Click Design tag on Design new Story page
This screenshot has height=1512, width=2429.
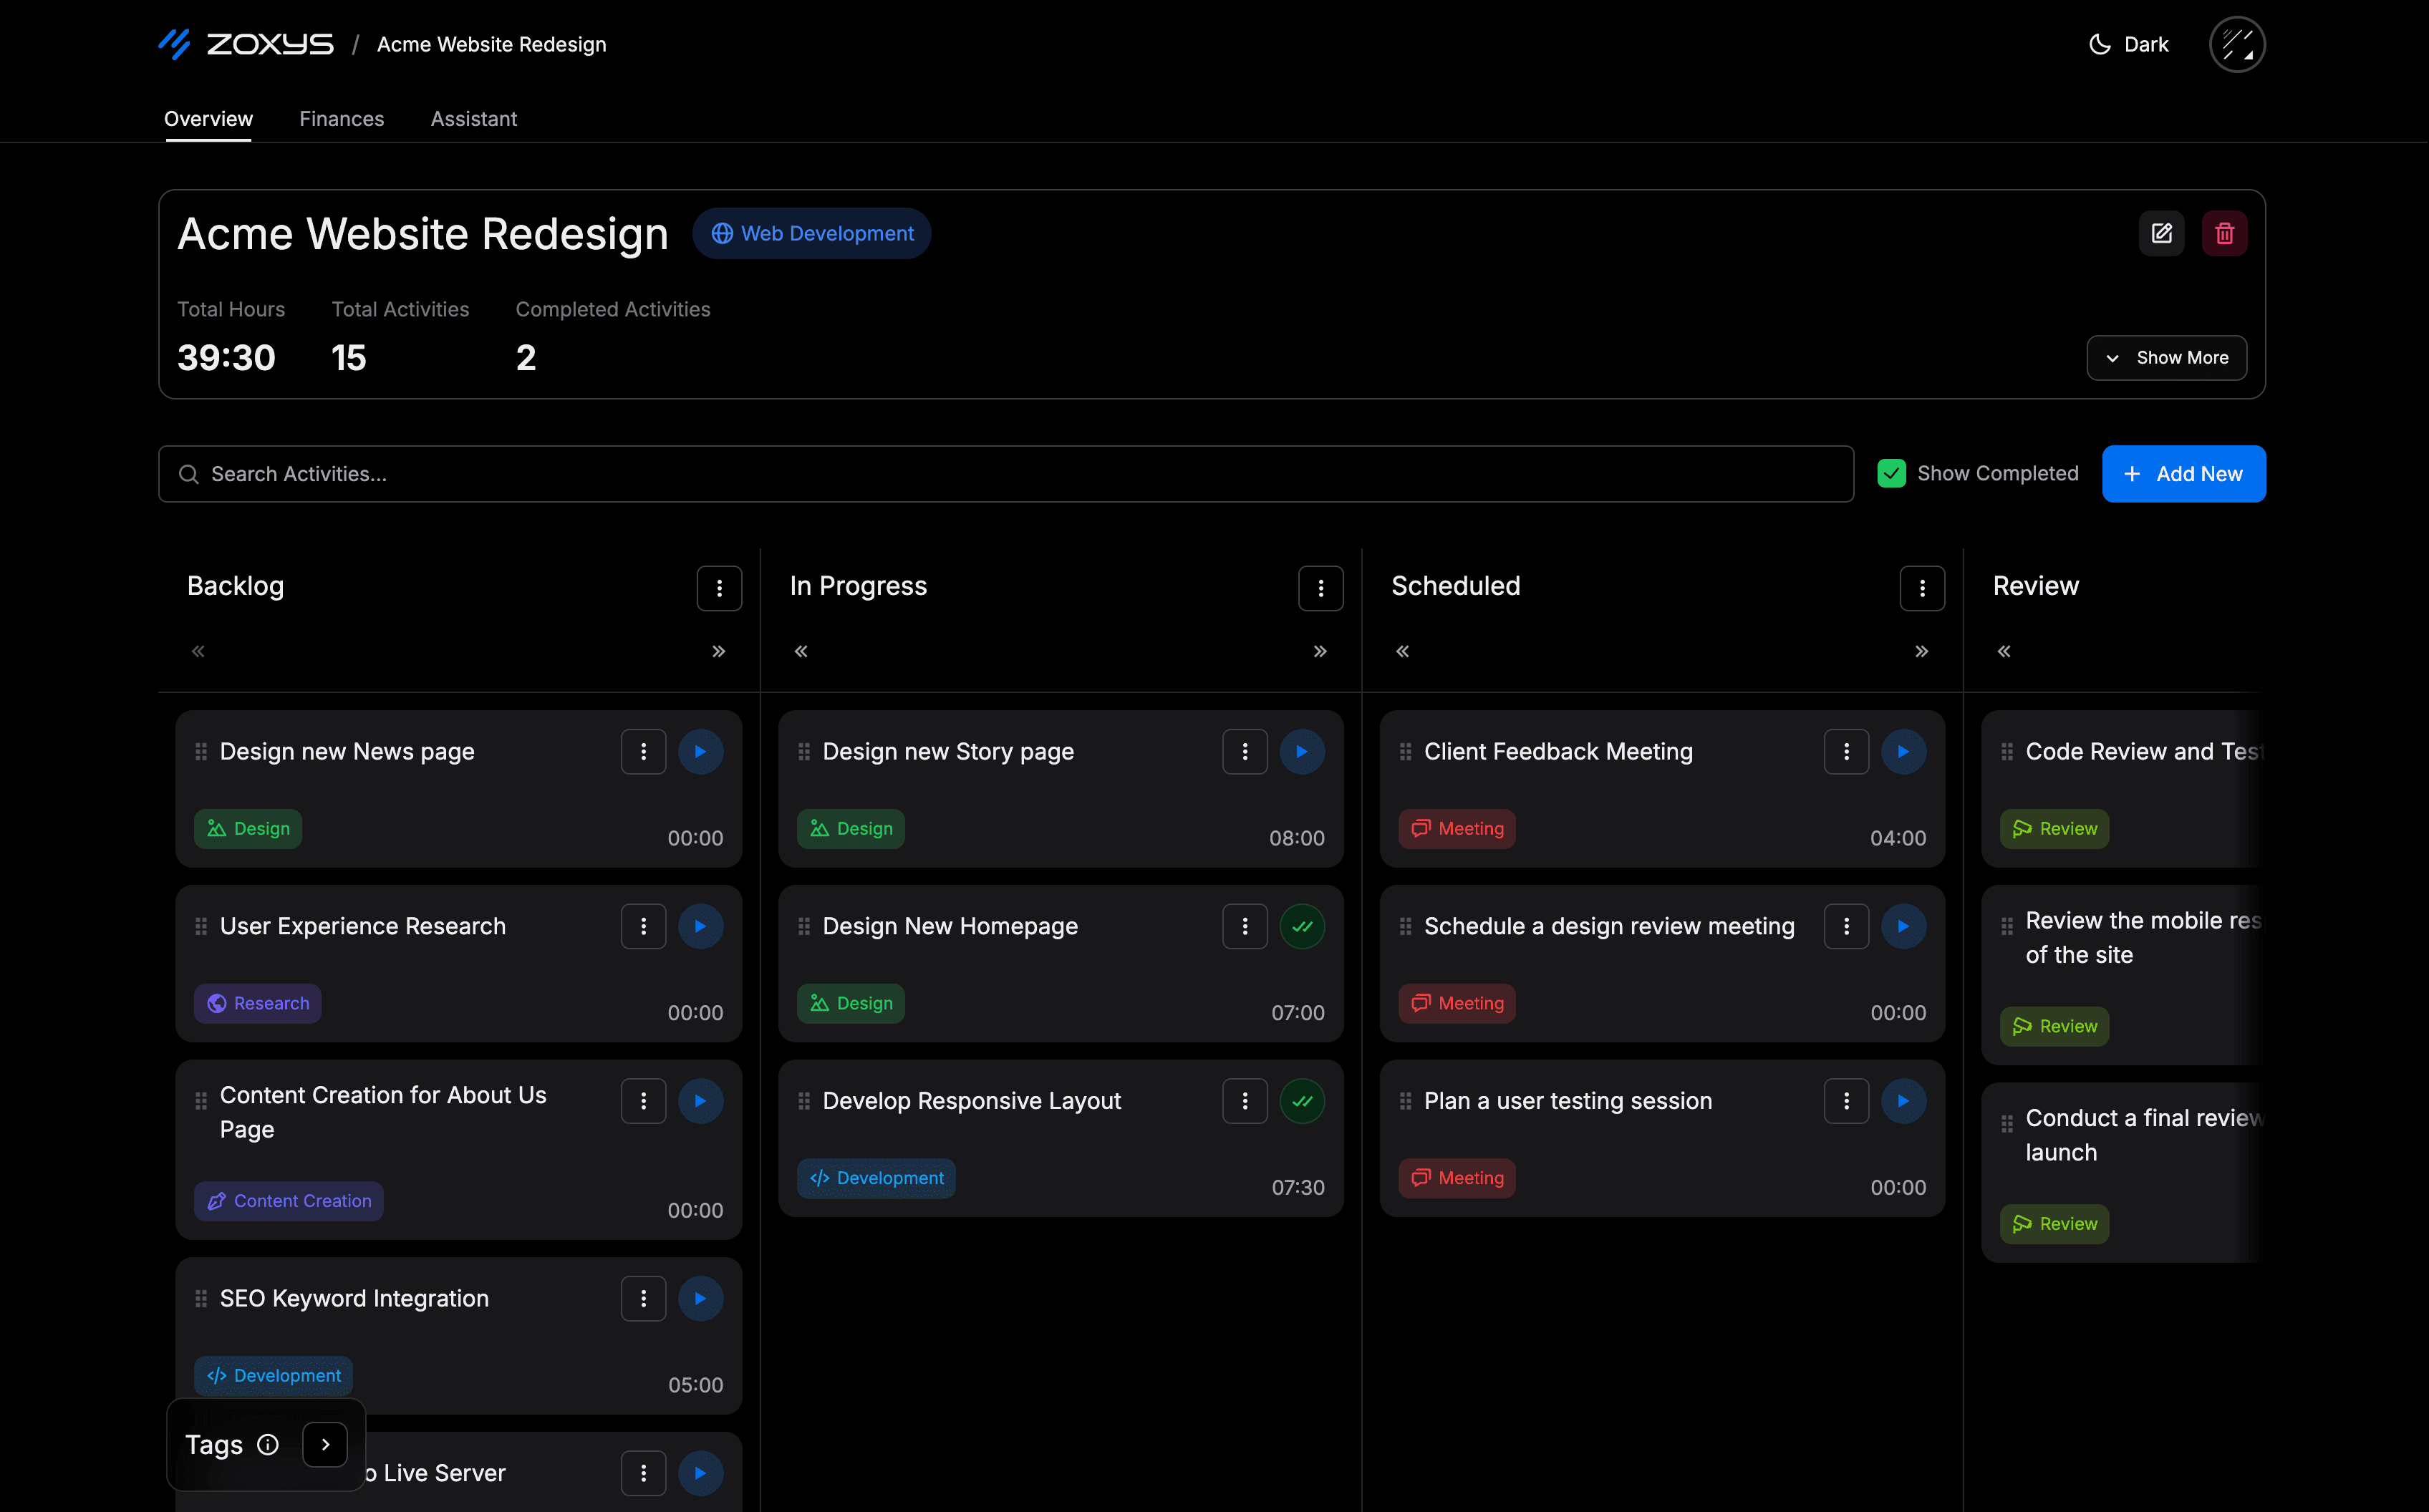point(851,828)
